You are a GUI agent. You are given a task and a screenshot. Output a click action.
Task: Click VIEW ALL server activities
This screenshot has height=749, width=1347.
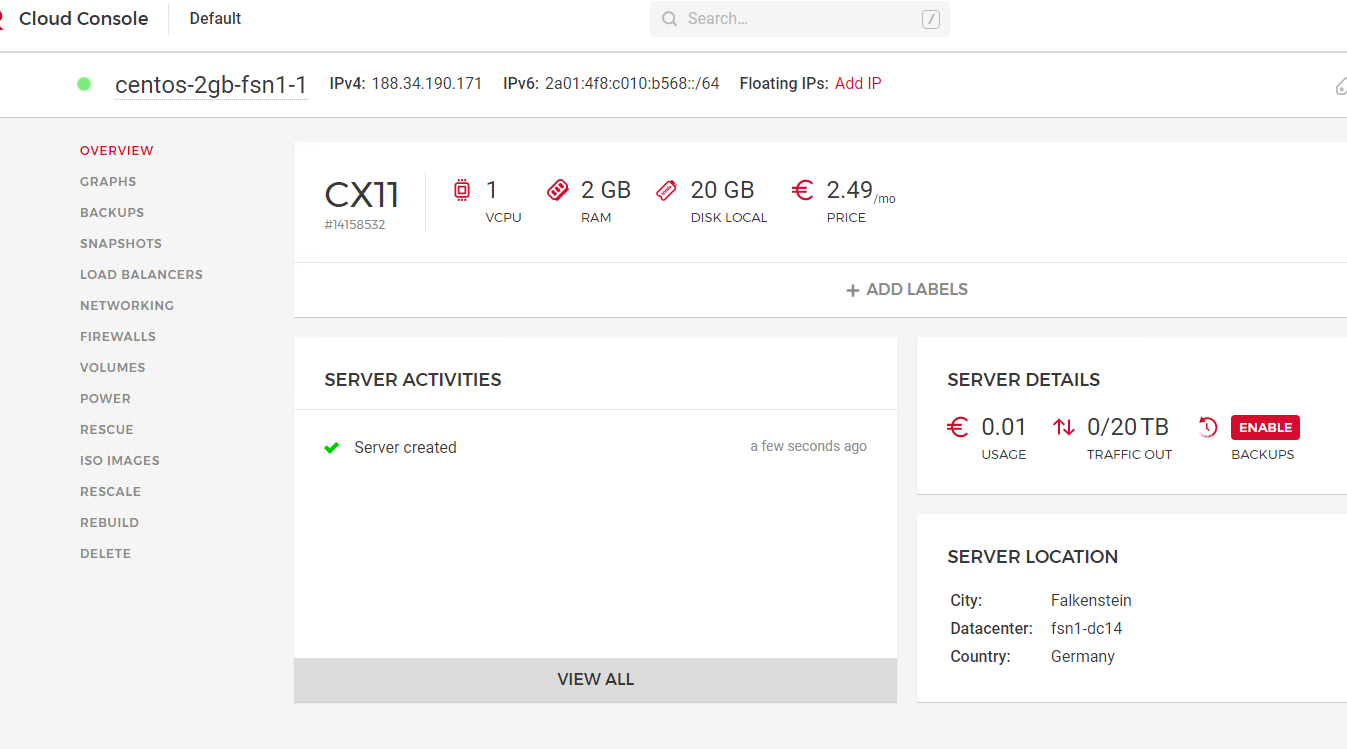[x=595, y=680]
